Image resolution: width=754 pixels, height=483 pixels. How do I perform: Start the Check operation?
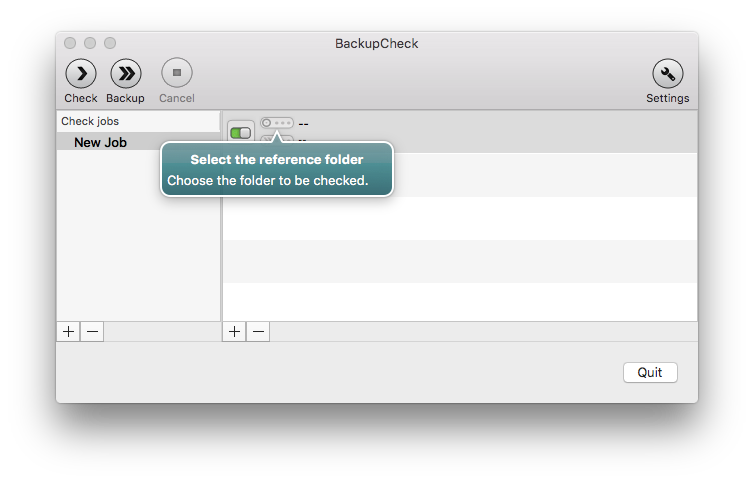81,74
